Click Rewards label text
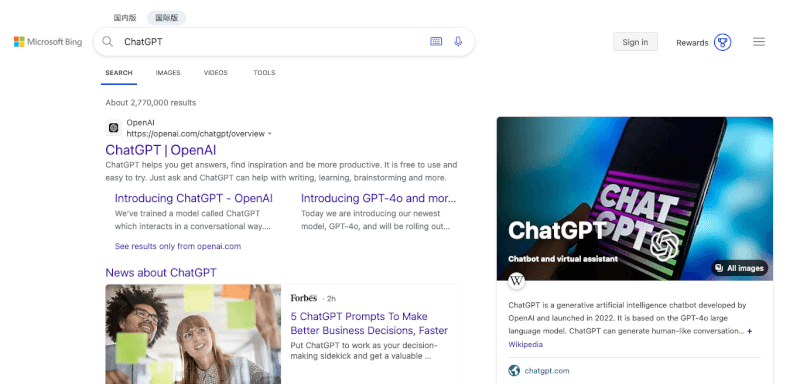Image resolution: width=800 pixels, height=384 pixels. [x=692, y=43]
